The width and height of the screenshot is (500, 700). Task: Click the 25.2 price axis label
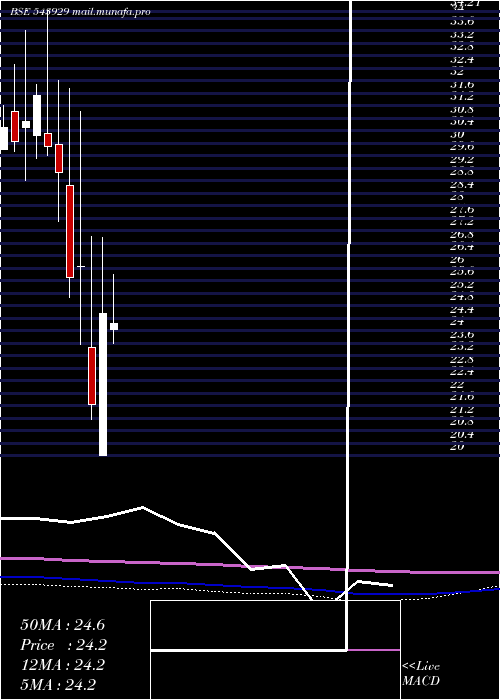[462, 284]
